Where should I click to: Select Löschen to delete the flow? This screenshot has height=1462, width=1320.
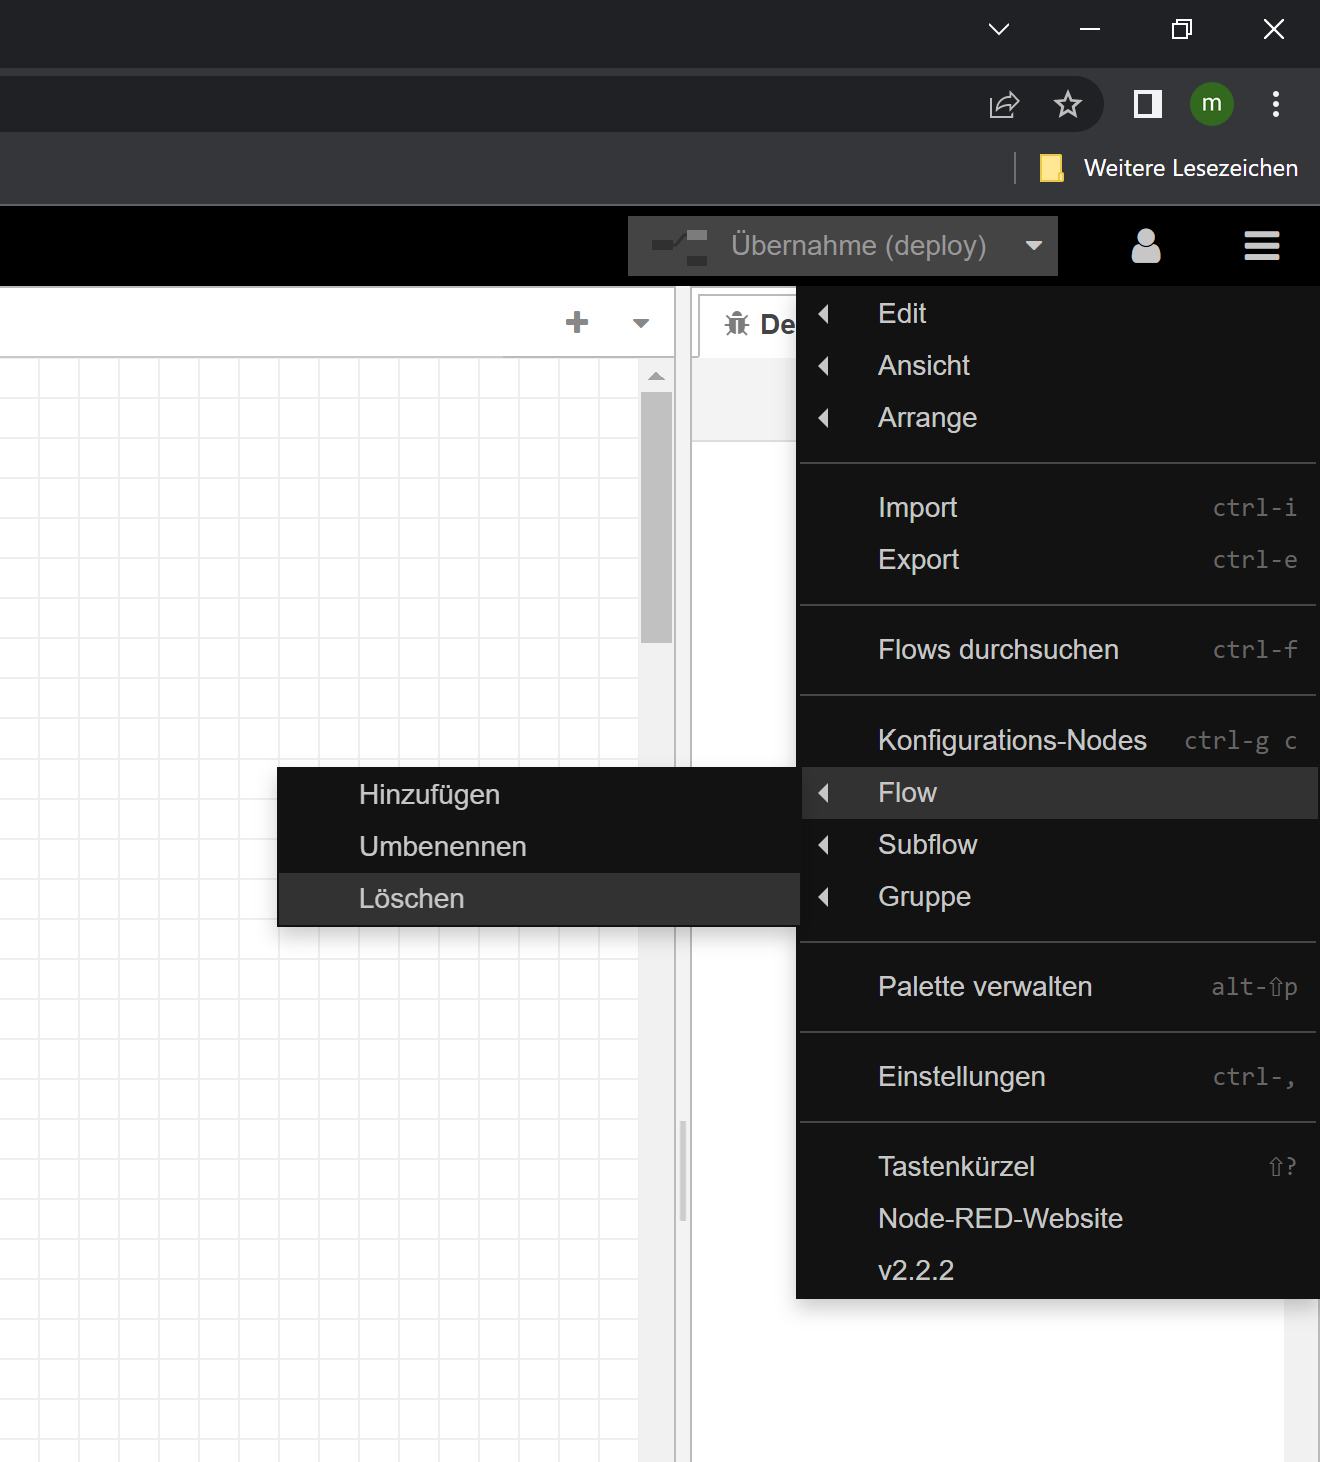(538, 899)
